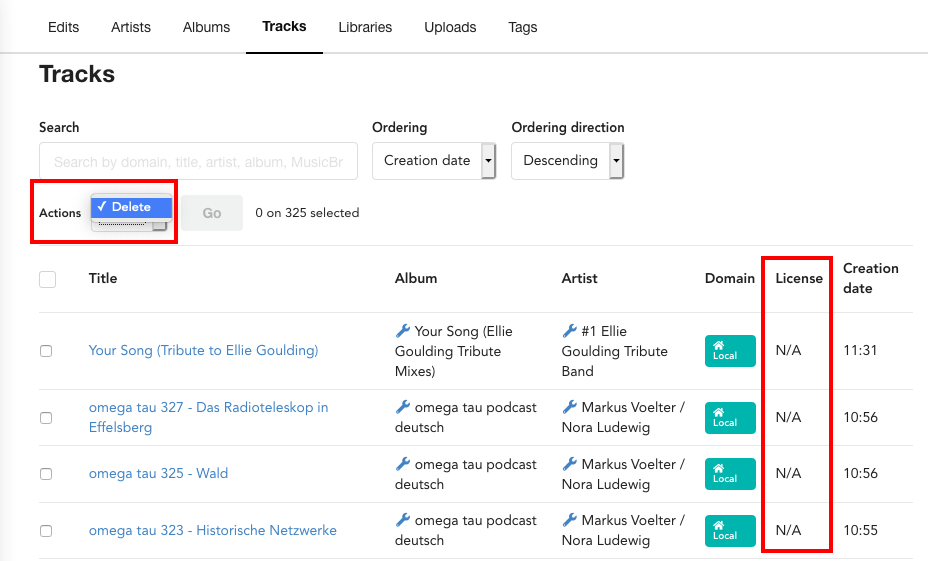Viewport: 928px width, 561px height.
Task: Click the track search input field
Action: click(198, 161)
